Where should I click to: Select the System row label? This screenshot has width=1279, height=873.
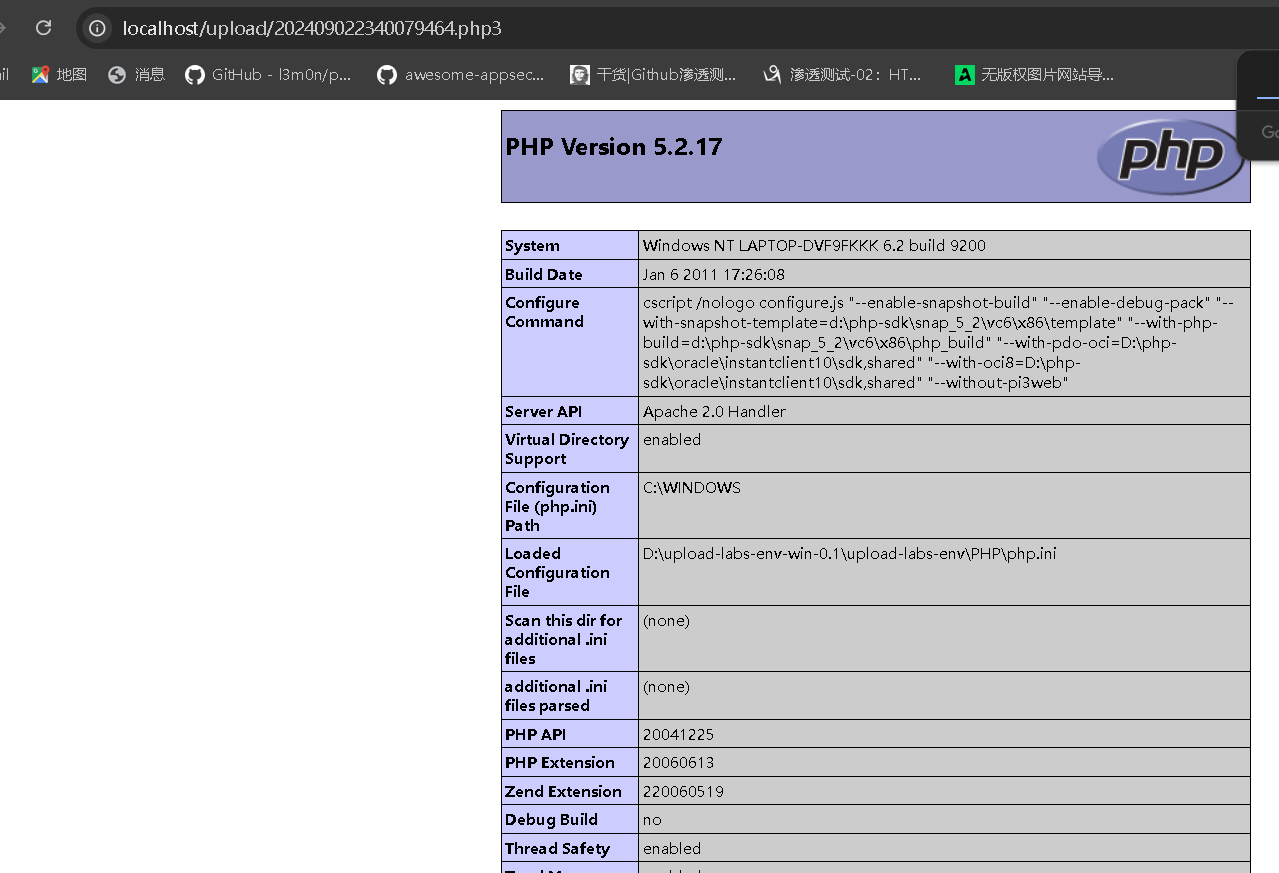[x=532, y=246]
